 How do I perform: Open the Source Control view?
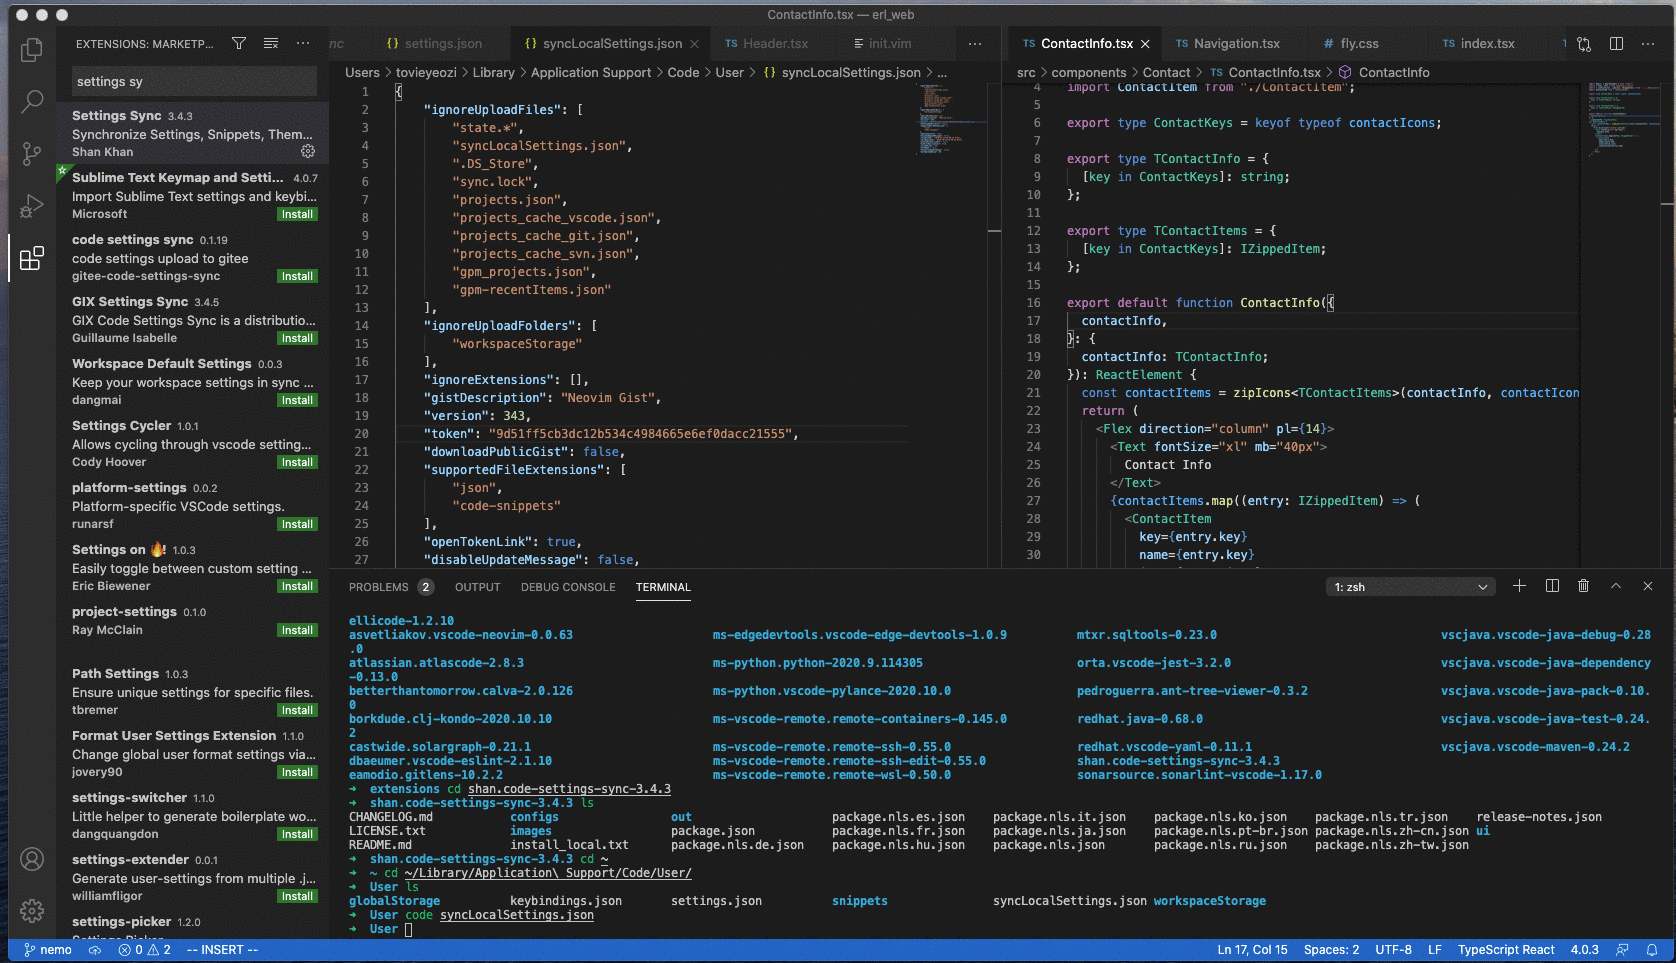(x=32, y=153)
